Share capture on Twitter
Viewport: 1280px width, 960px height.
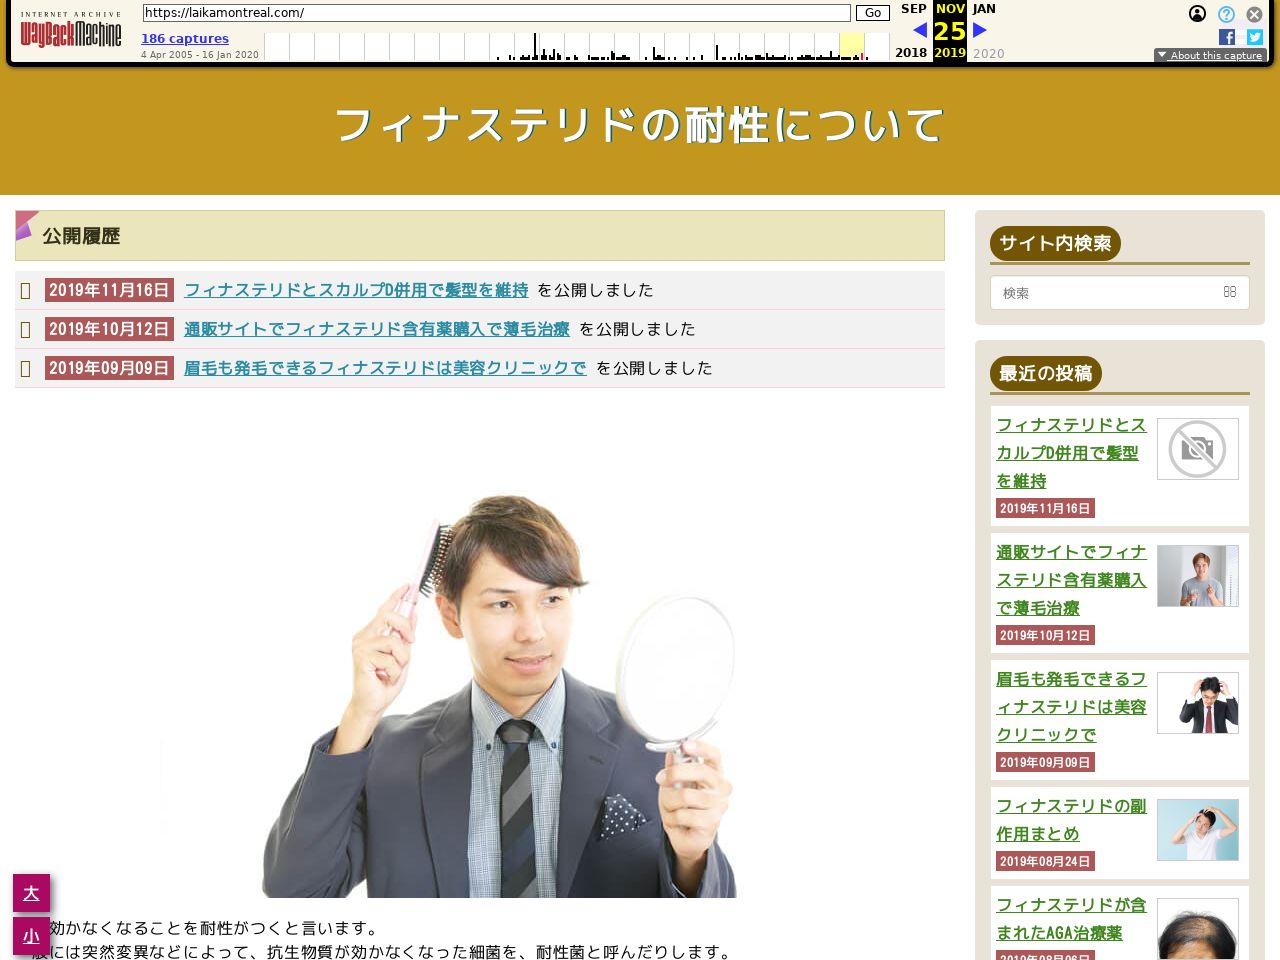(1255, 37)
